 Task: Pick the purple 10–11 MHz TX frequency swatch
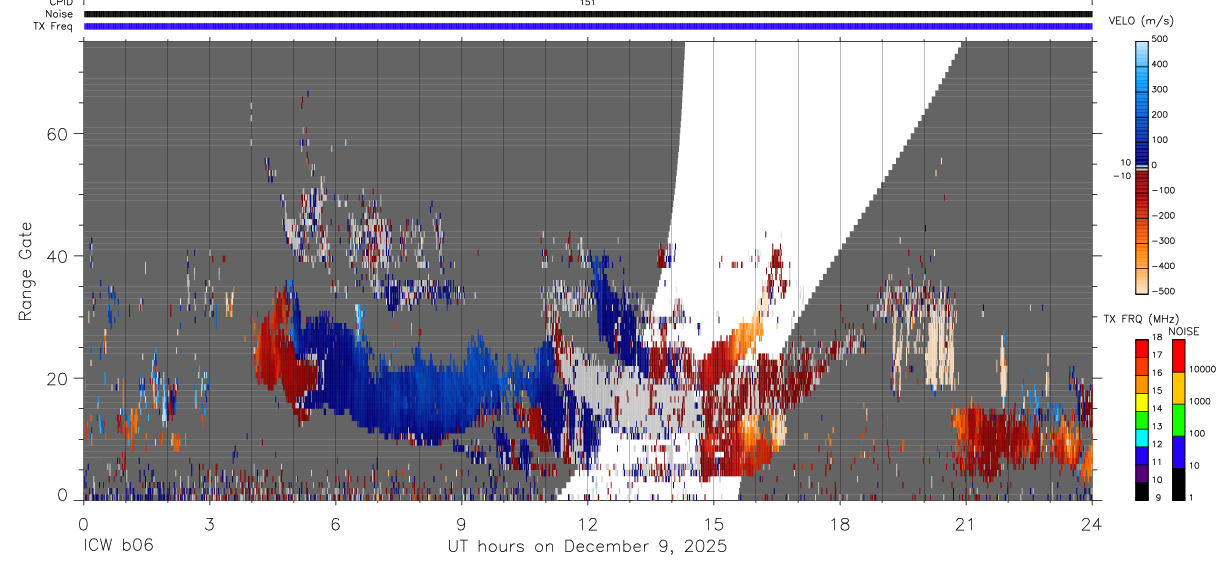[1142, 473]
